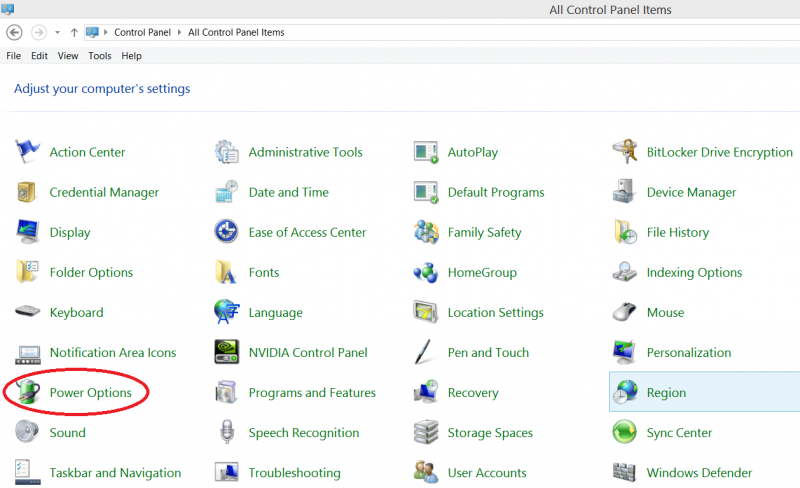The height and width of the screenshot is (488, 800).
Task: Click the Location Settings icon
Action: [x=426, y=312]
